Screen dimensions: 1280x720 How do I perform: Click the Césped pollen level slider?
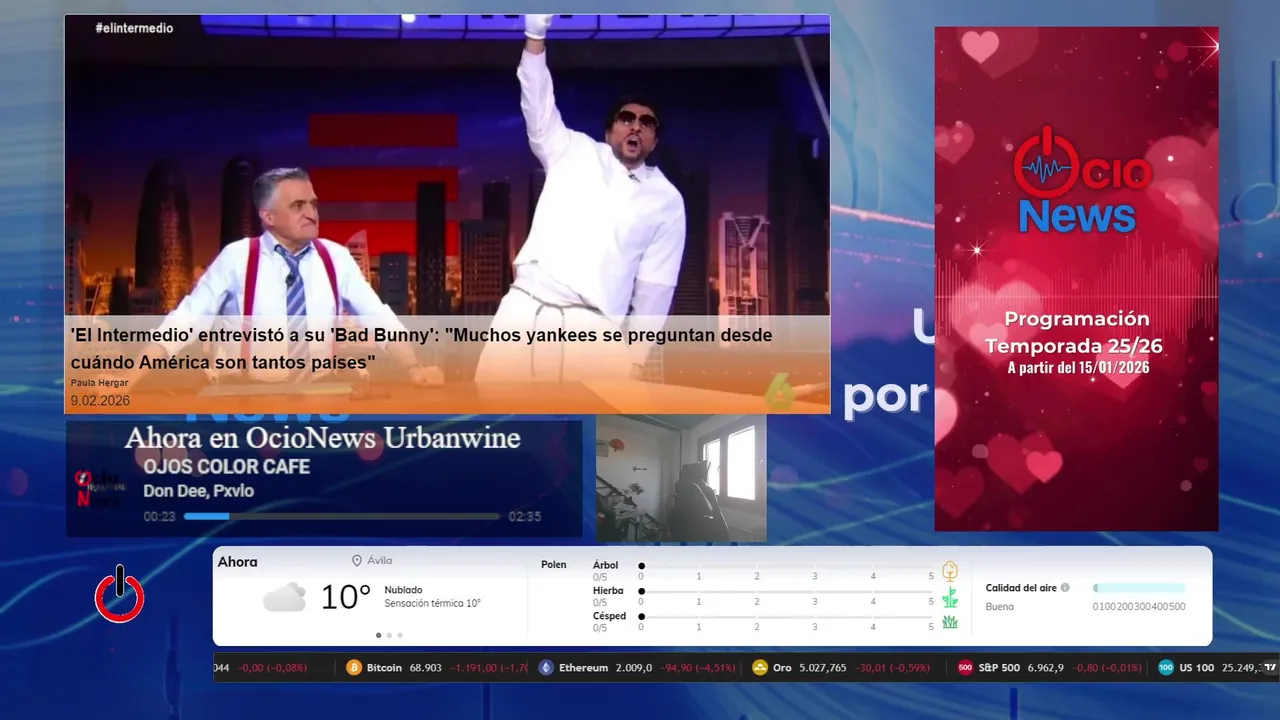[x=786, y=617]
